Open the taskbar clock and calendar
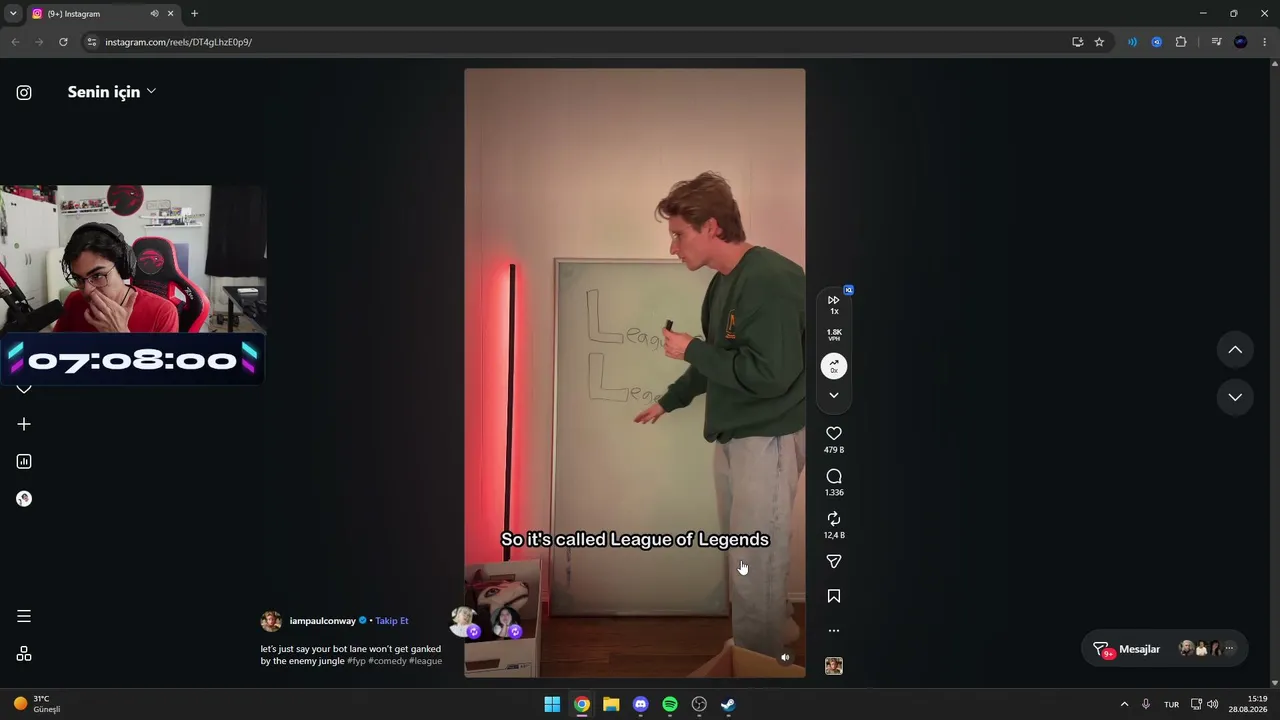1280x720 pixels. 1250,704
